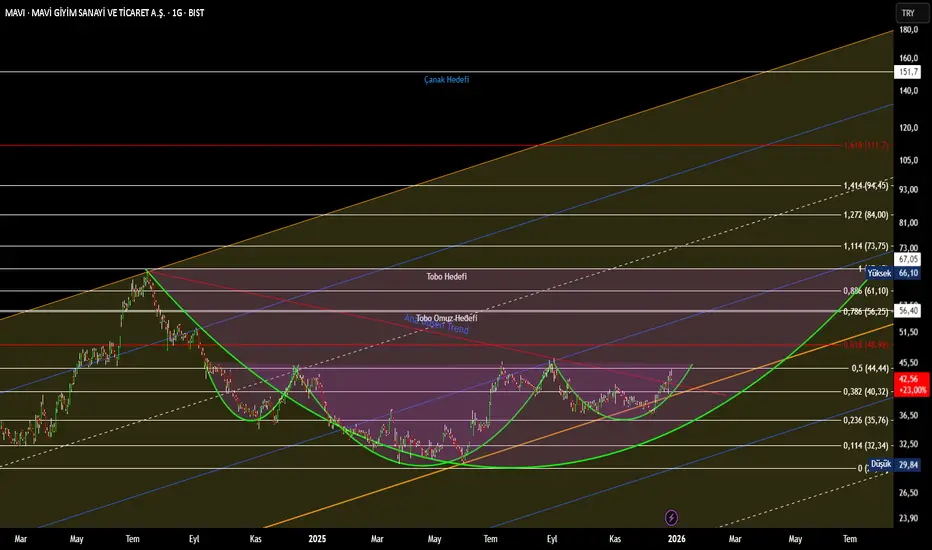Click the Düşük 29,84 low price tag

point(895,464)
